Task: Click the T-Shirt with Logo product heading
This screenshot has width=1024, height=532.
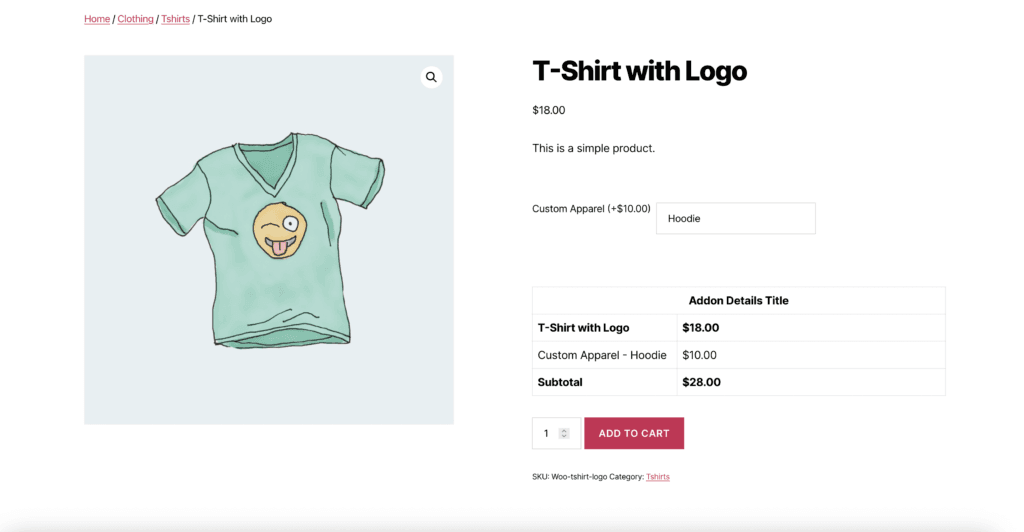Action: (639, 71)
